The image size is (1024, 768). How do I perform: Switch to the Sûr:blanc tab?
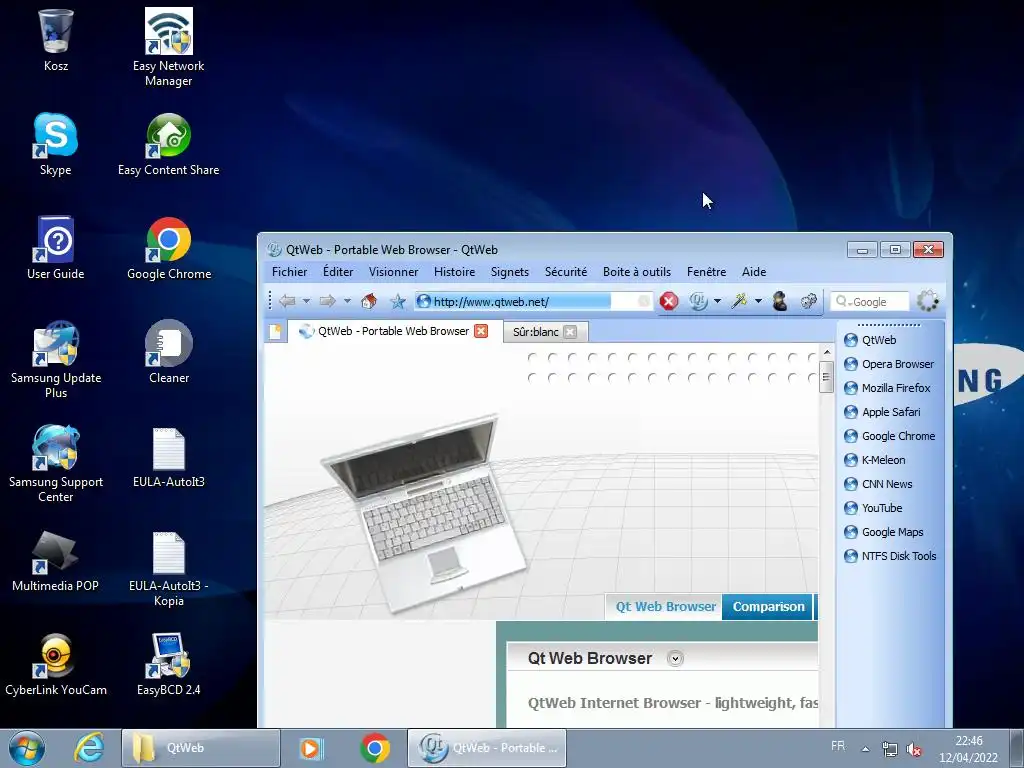[x=536, y=332]
